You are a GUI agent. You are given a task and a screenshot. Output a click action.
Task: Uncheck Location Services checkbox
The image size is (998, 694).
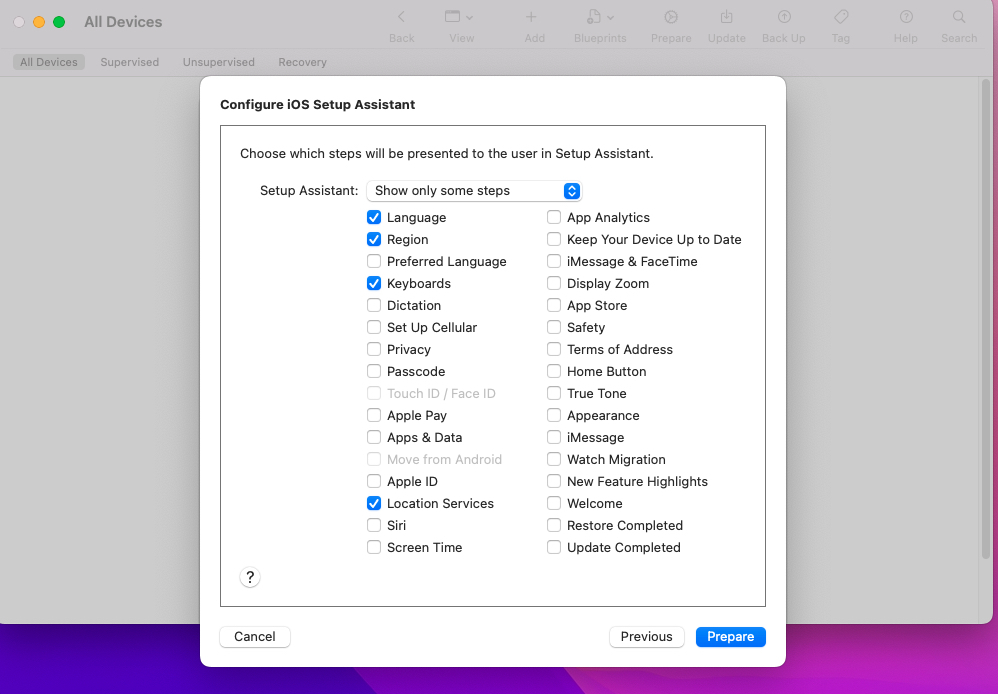pos(374,504)
